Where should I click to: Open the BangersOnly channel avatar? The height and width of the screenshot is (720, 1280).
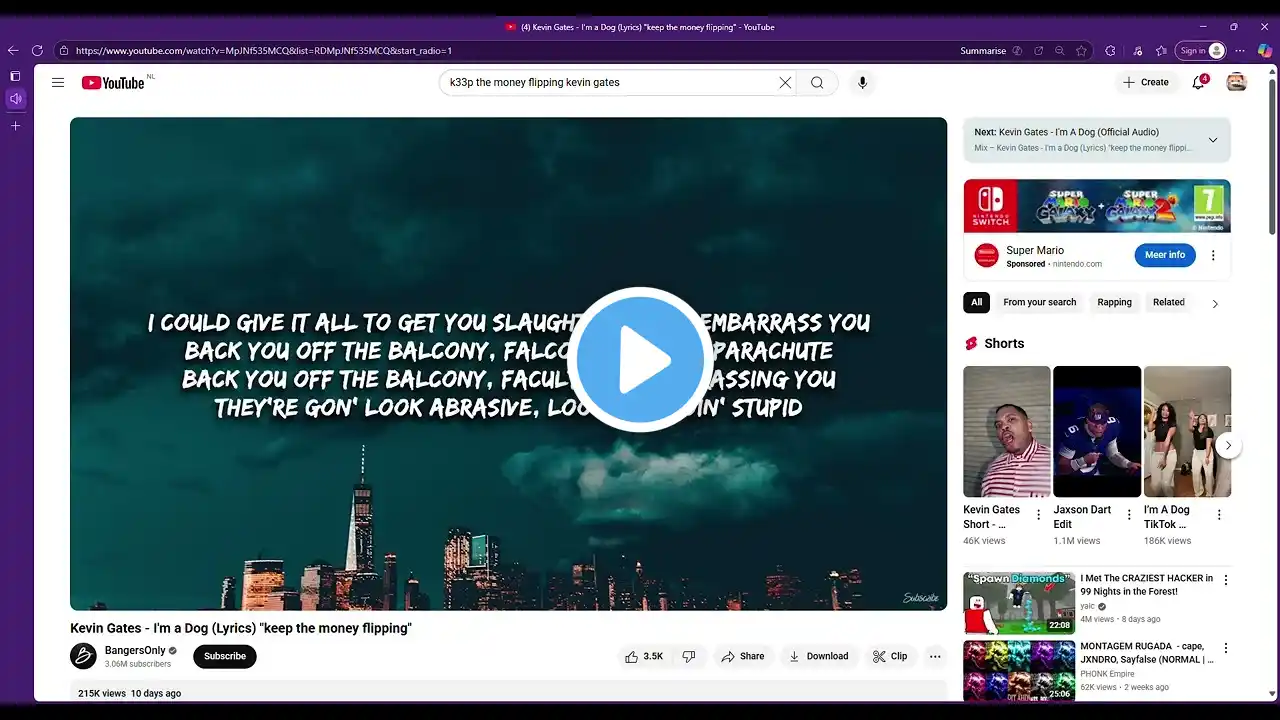83,656
